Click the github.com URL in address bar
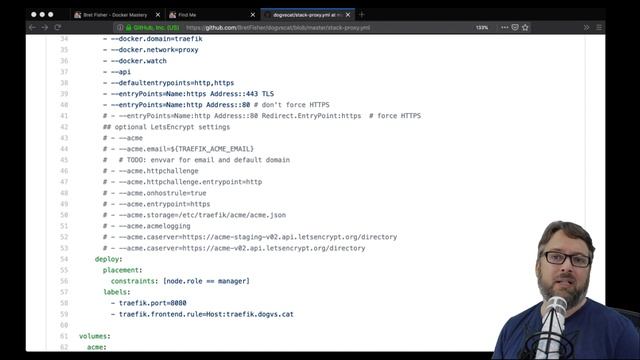 pyautogui.click(x=278, y=28)
